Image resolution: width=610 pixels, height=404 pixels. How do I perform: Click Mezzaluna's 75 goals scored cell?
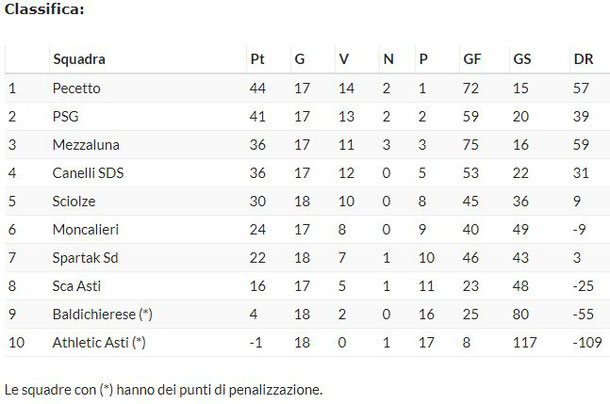tap(470, 145)
